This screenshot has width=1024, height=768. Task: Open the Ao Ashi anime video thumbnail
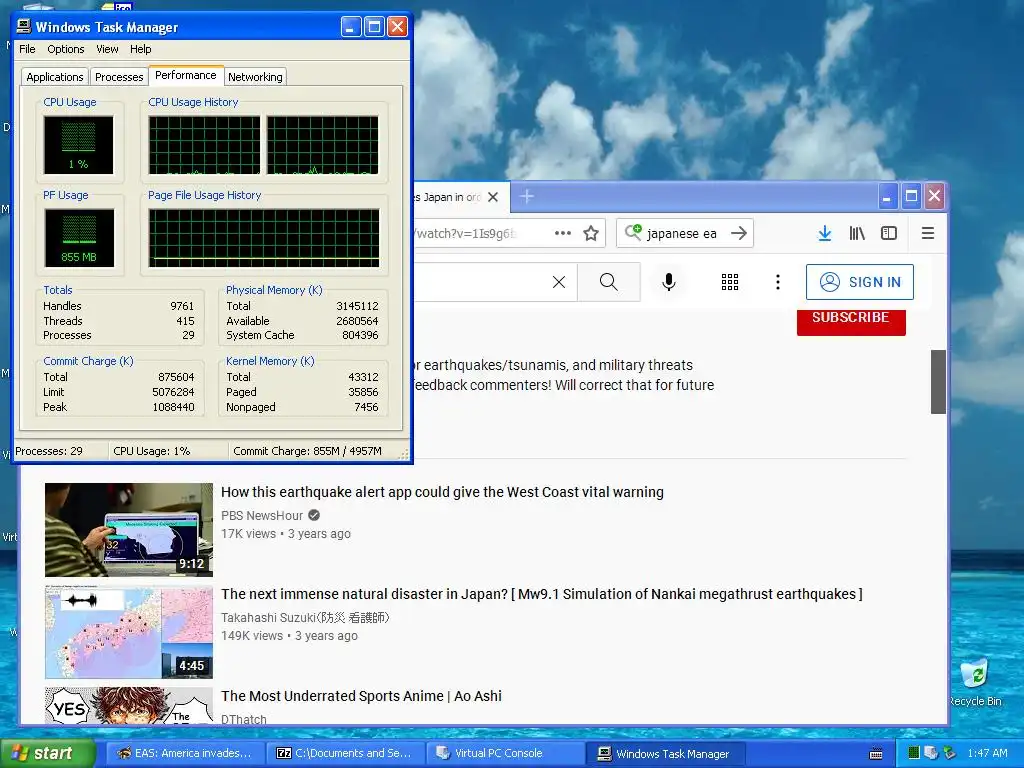click(x=129, y=705)
